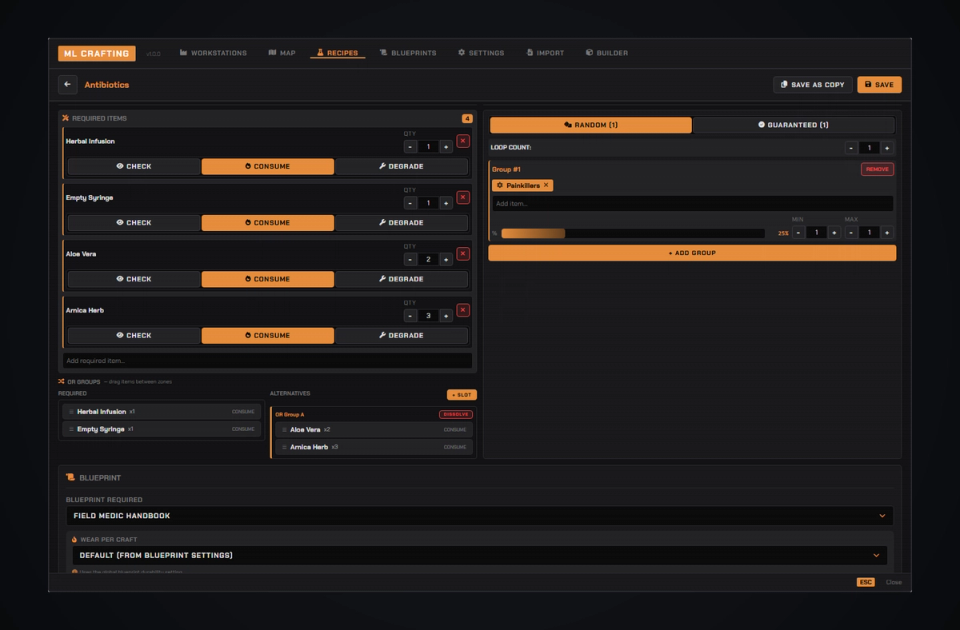Decrease Arnica Herb quantity with minus

click(x=410, y=316)
